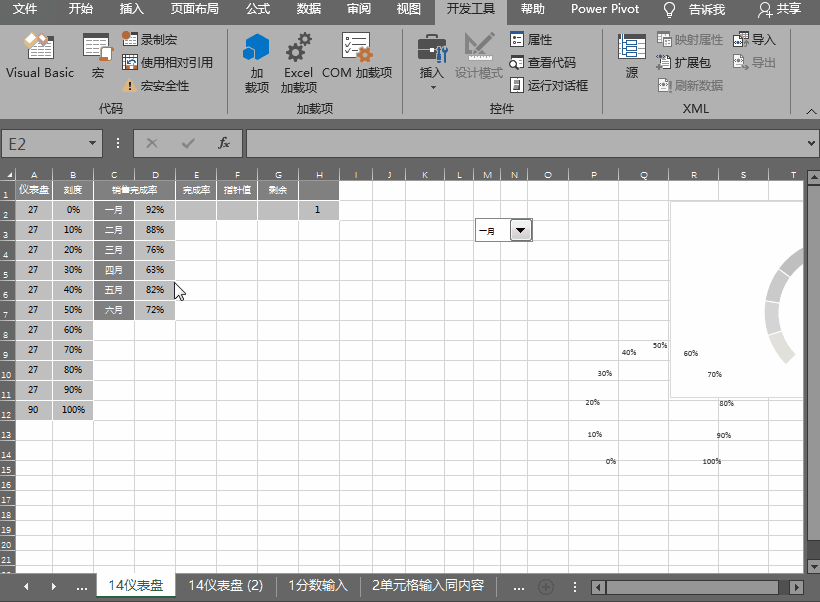Switch to the 公式 formulas tab
The height and width of the screenshot is (602, 820).
[258, 9]
